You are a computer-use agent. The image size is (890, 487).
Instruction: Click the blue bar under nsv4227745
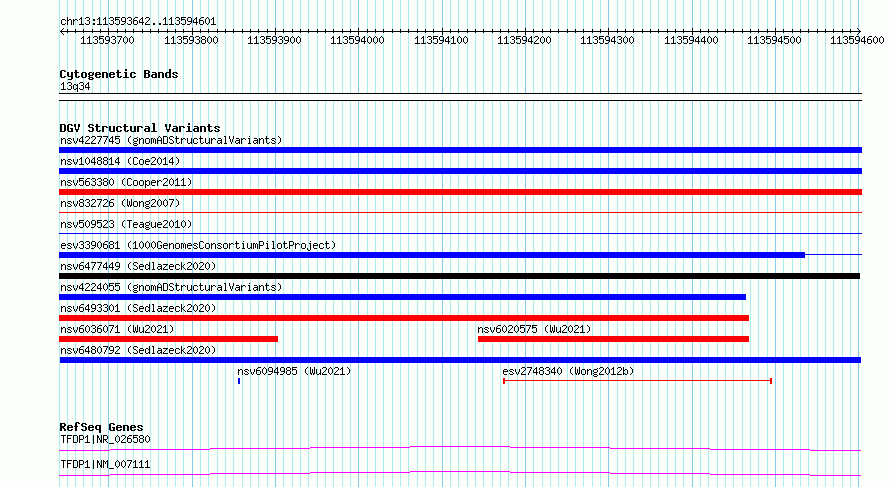(x=460, y=150)
